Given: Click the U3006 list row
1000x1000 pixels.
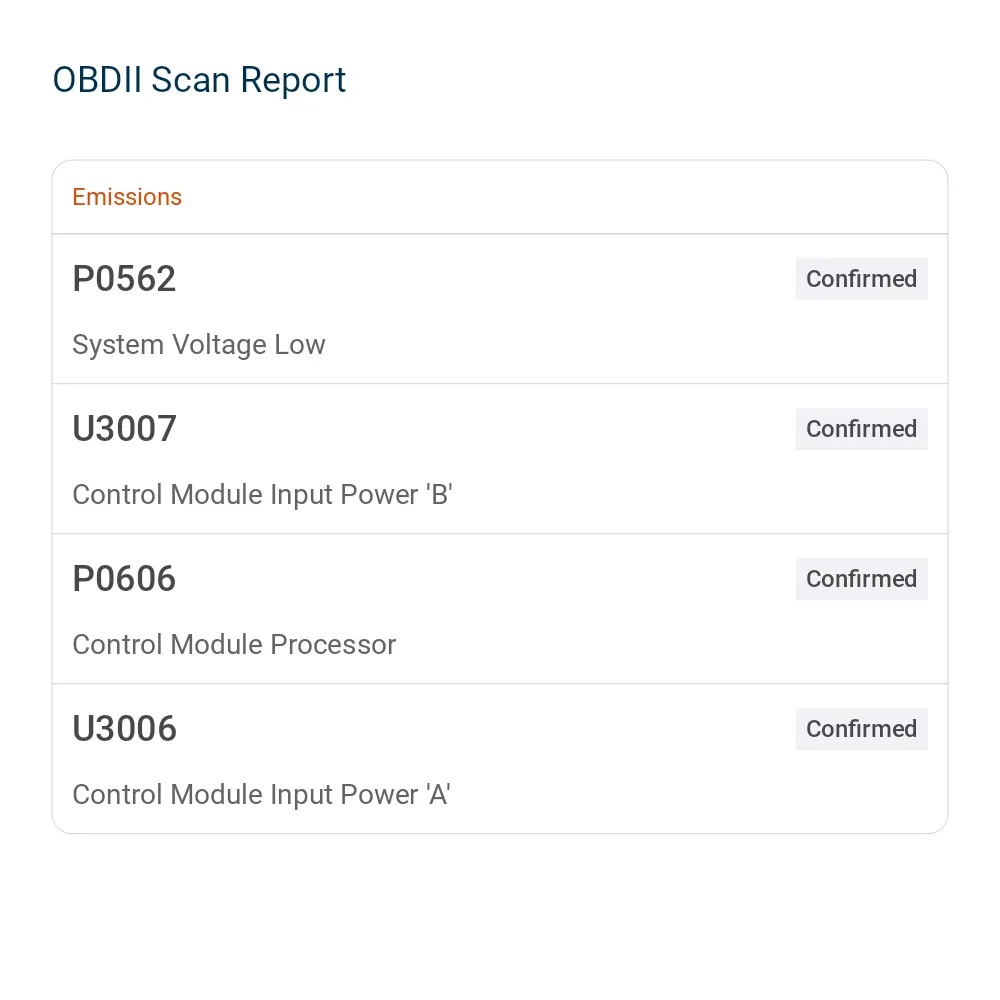Looking at the screenshot, I should (500, 758).
